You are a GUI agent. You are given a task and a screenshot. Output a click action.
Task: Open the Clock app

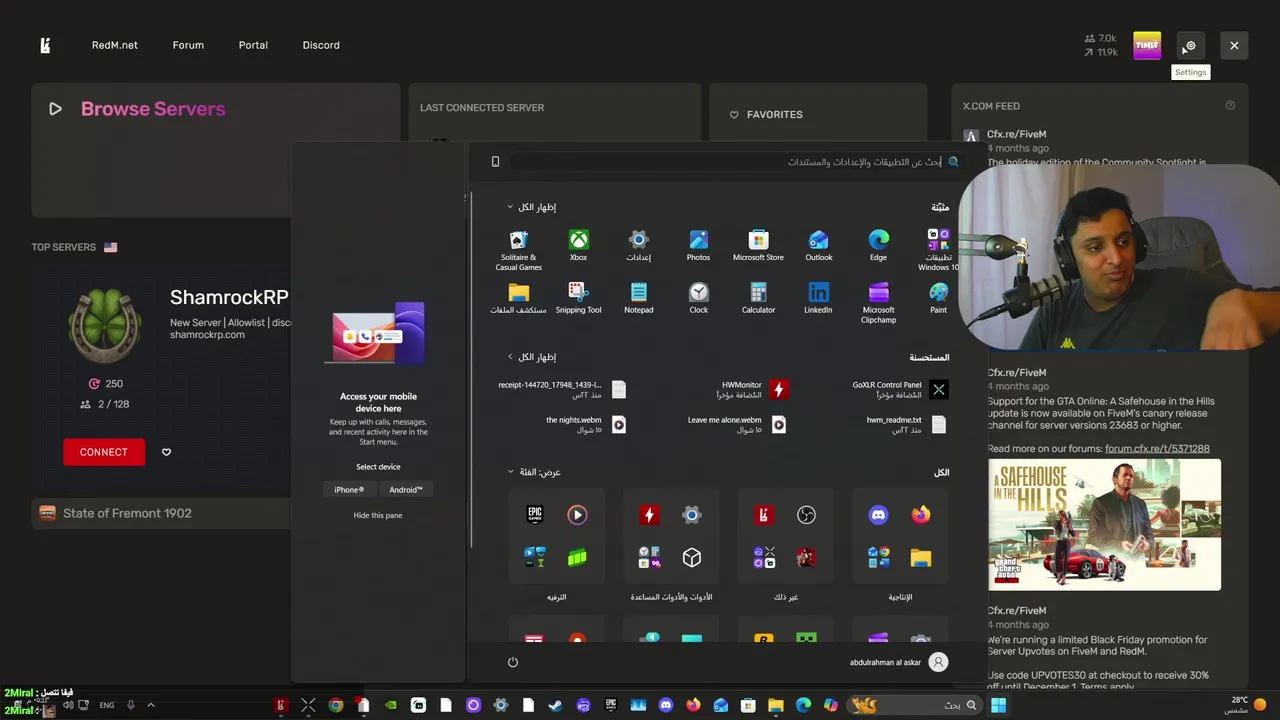698,298
